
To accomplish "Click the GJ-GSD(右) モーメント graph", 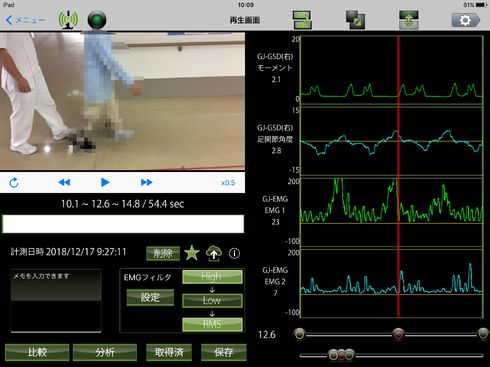I will [x=392, y=71].
